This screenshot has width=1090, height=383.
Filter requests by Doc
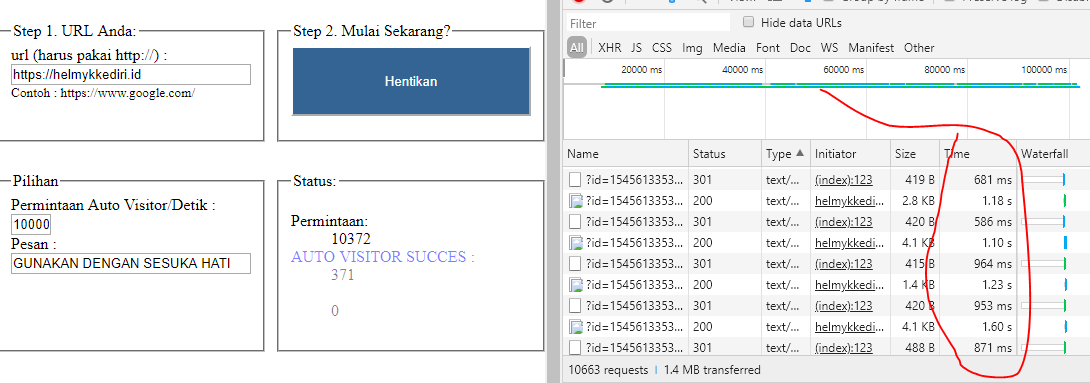(x=800, y=48)
